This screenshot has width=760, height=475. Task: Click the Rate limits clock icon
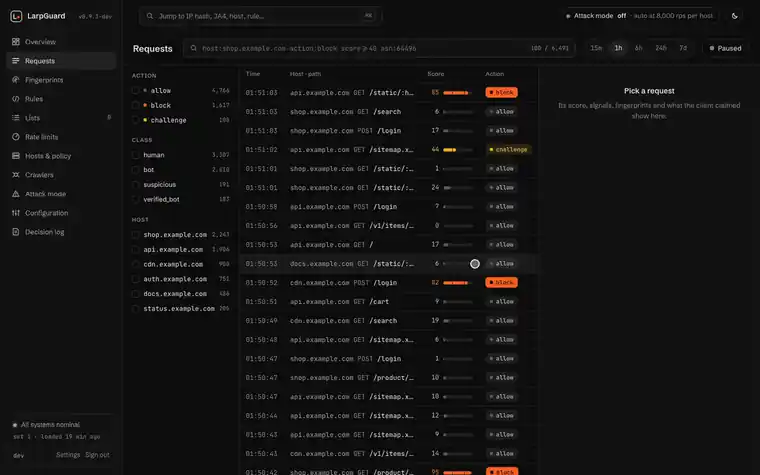coord(16,137)
